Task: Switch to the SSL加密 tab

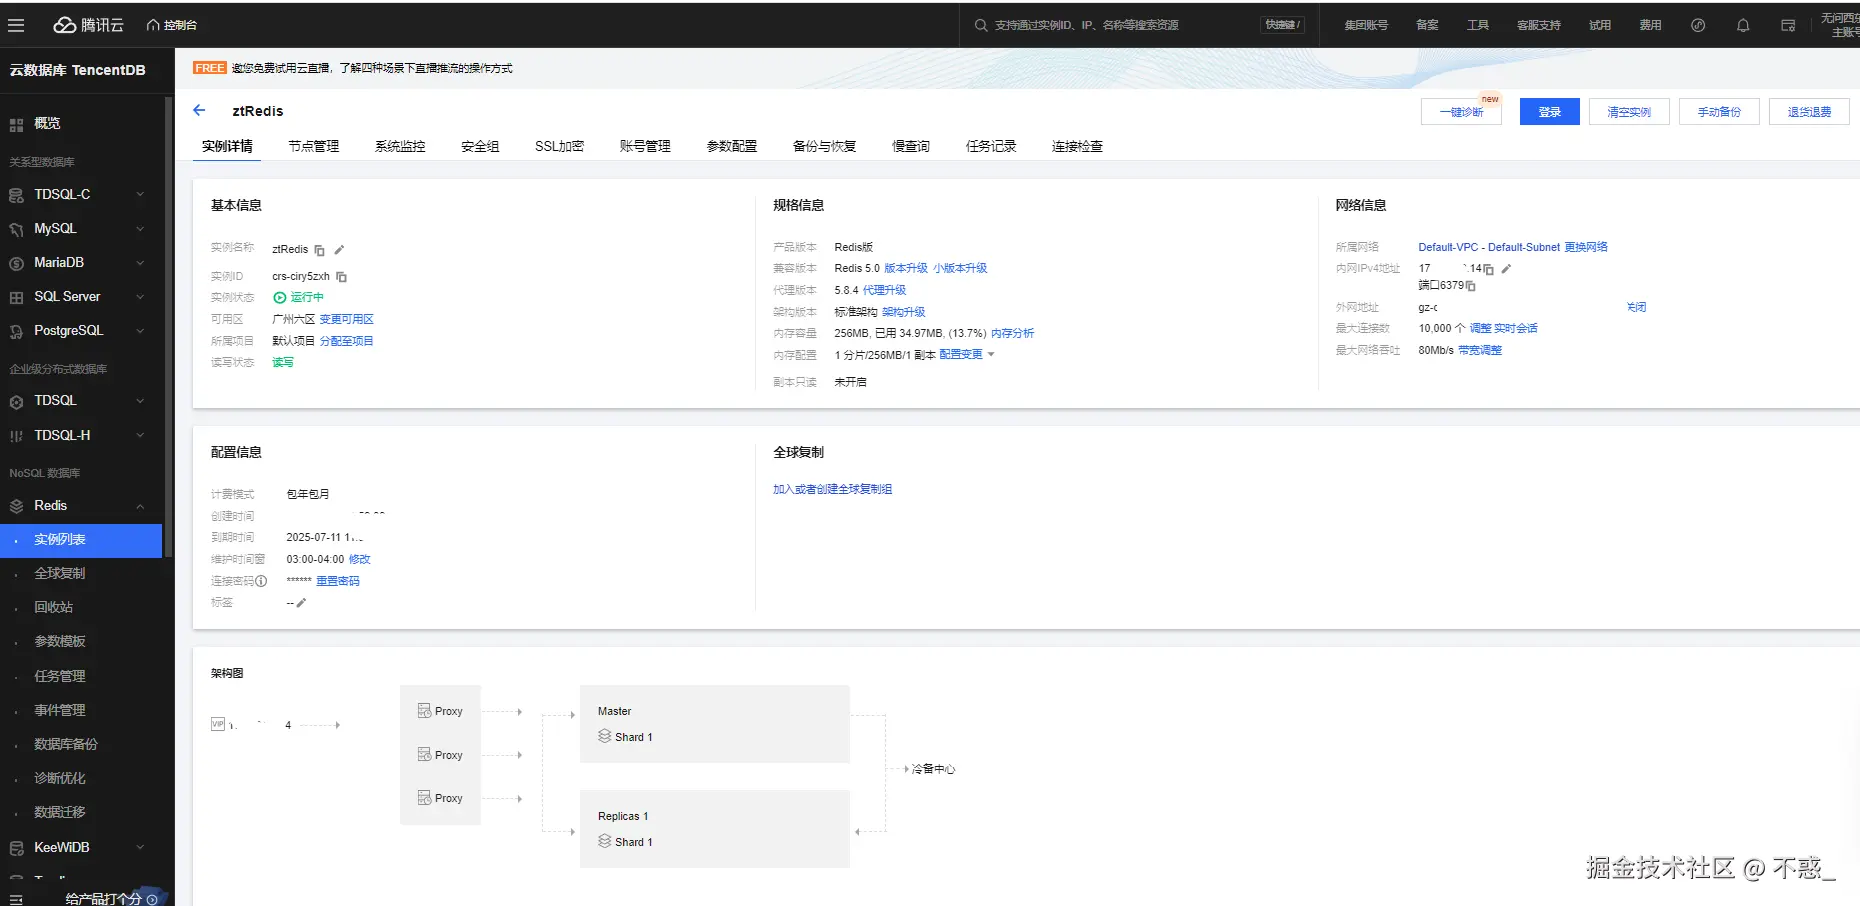Action: (x=559, y=146)
